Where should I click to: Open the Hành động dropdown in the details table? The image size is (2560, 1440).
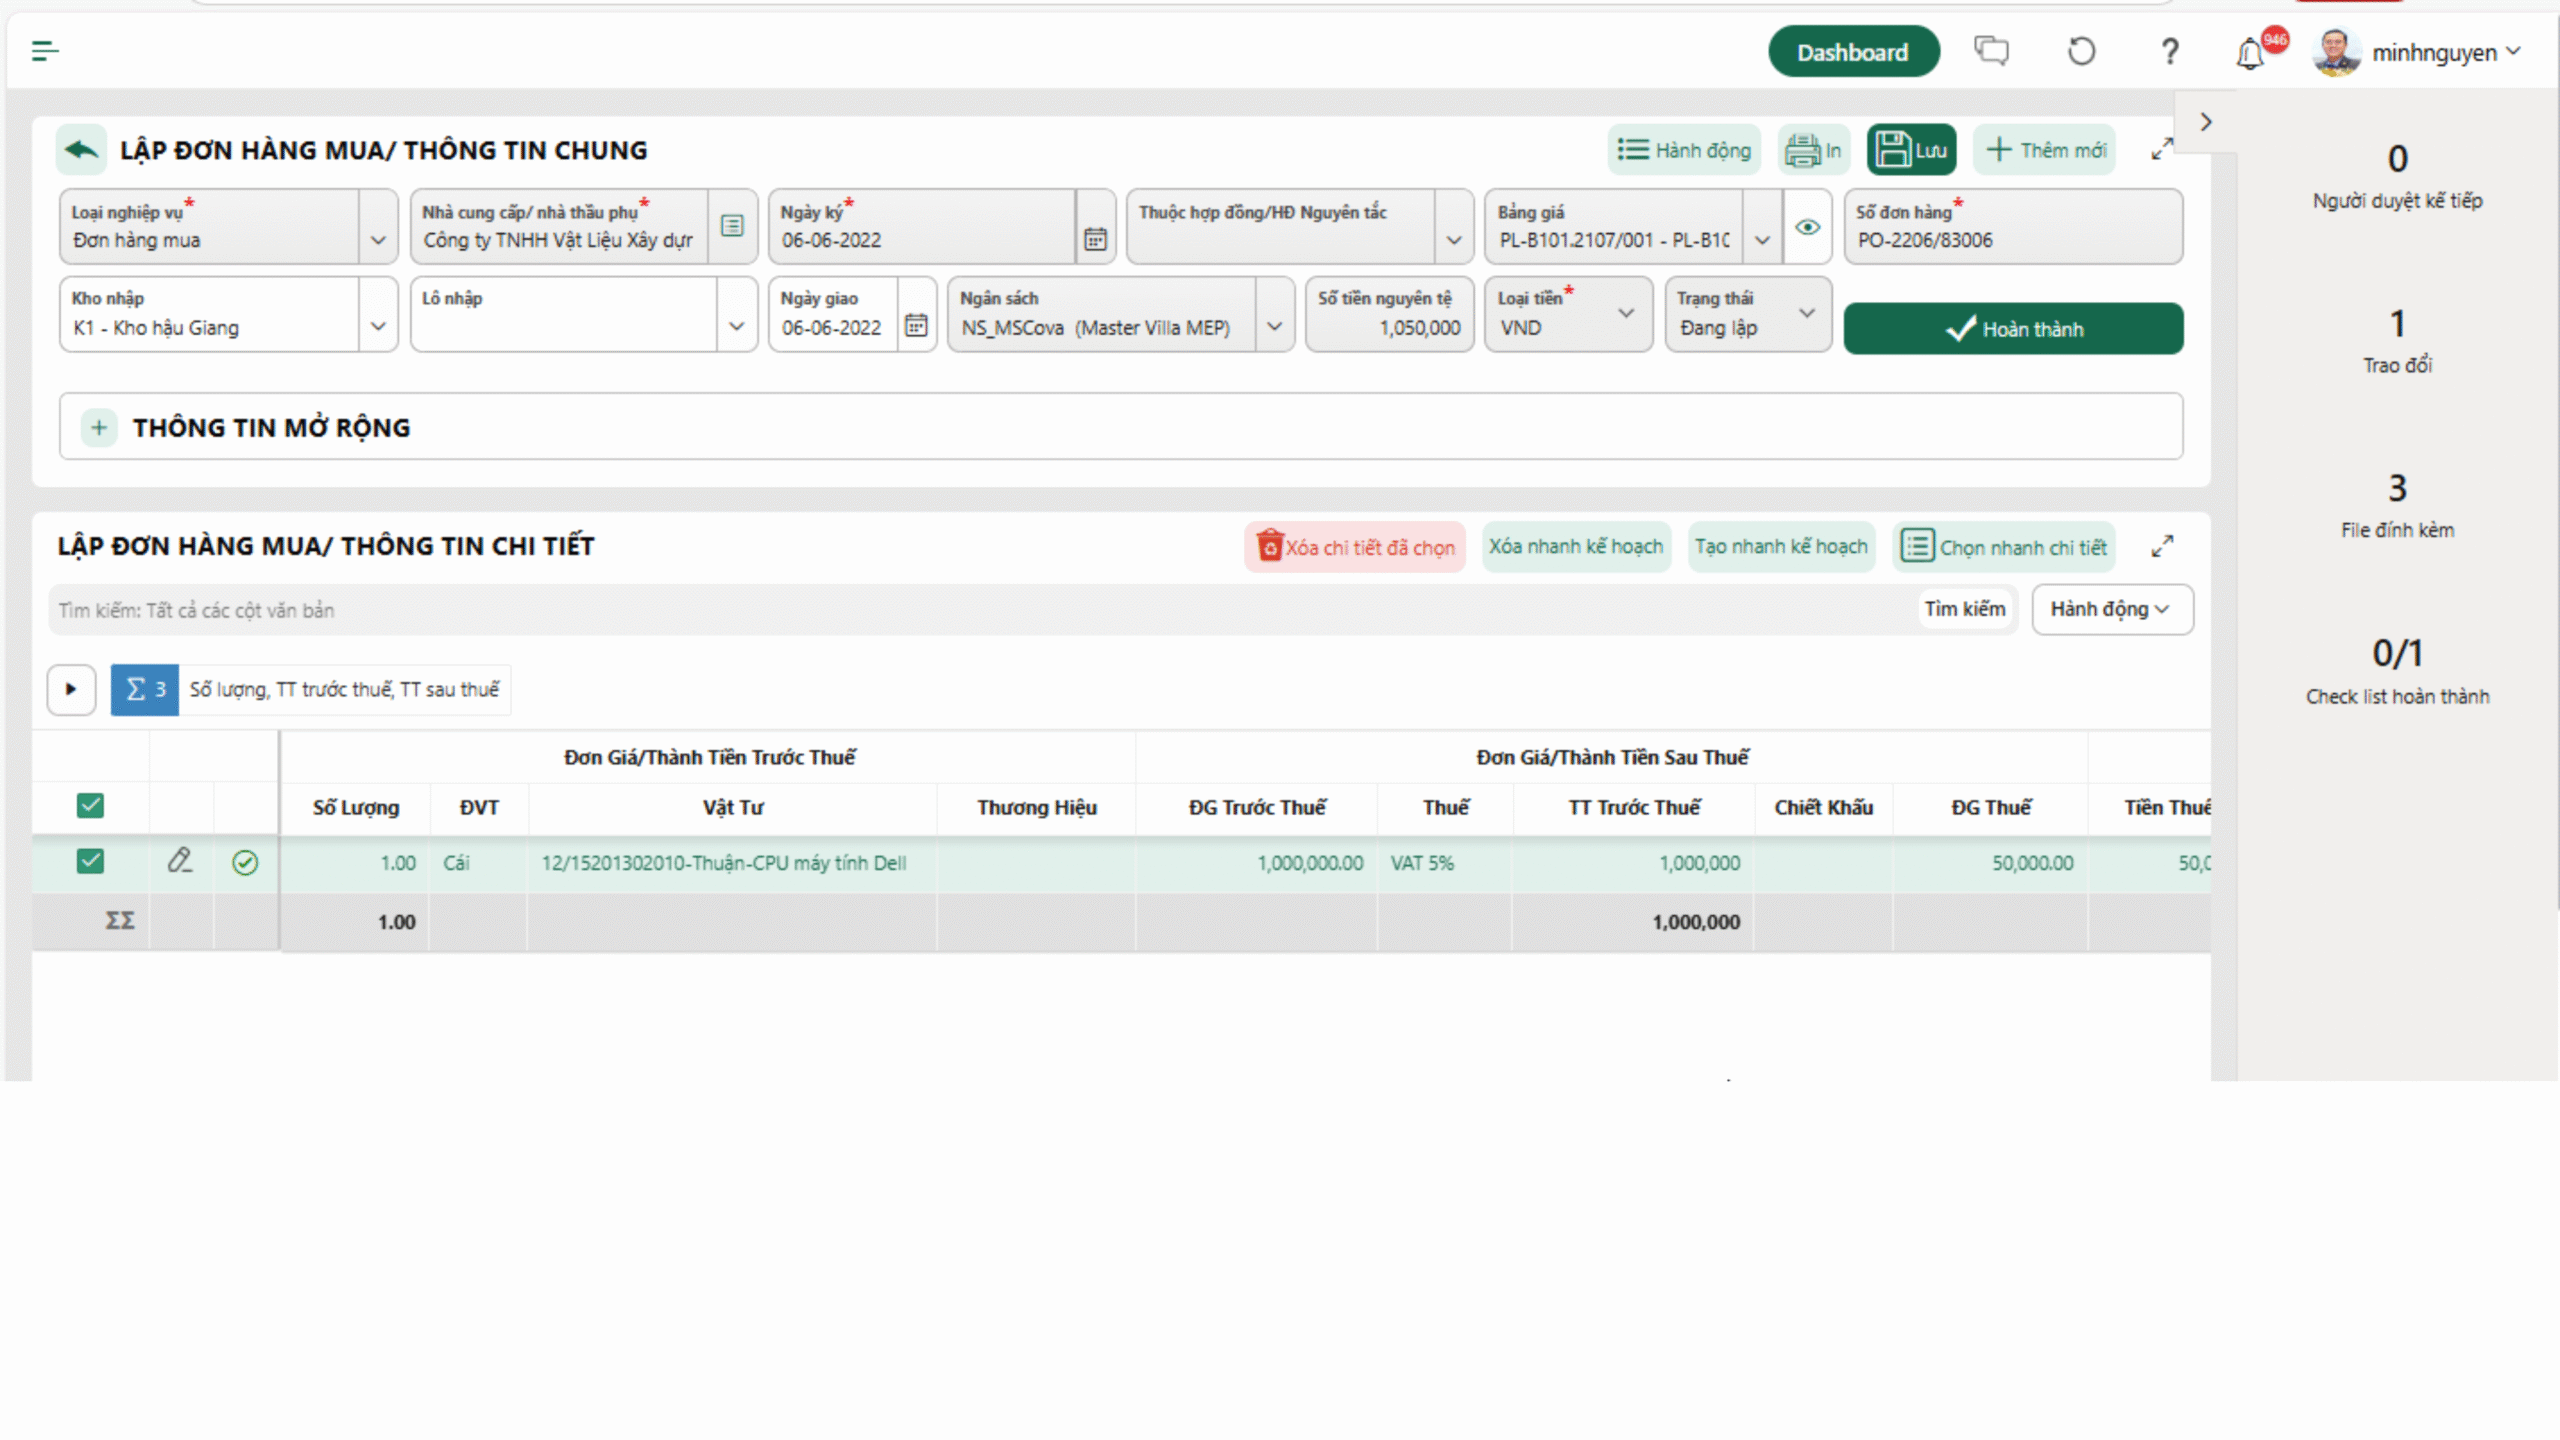click(2112, 609)
